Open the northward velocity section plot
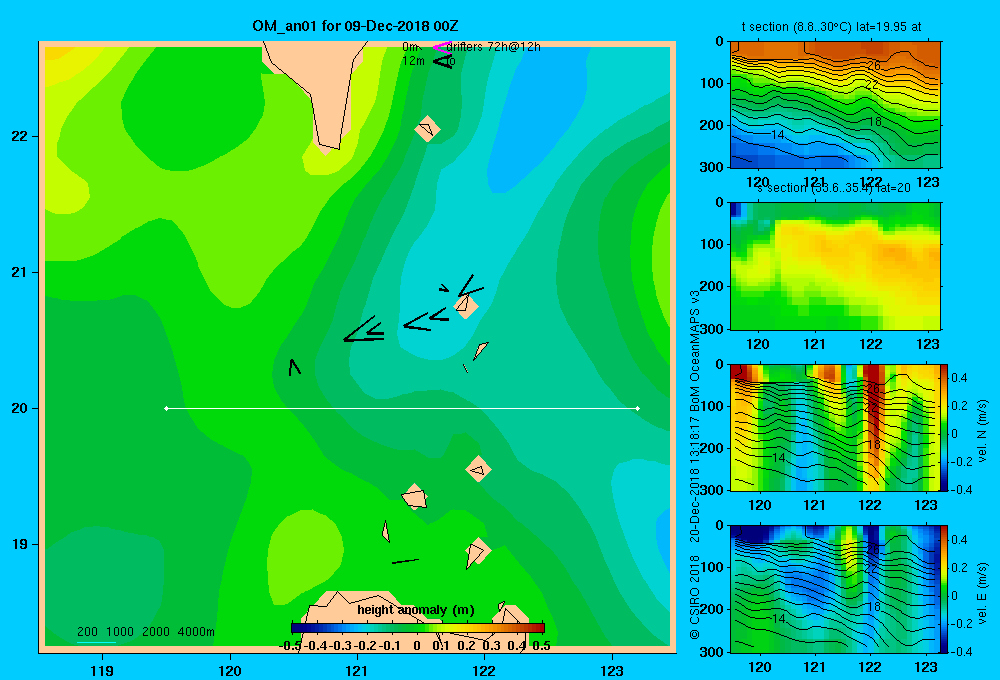 pyautogui.click(x=835, y=427)
